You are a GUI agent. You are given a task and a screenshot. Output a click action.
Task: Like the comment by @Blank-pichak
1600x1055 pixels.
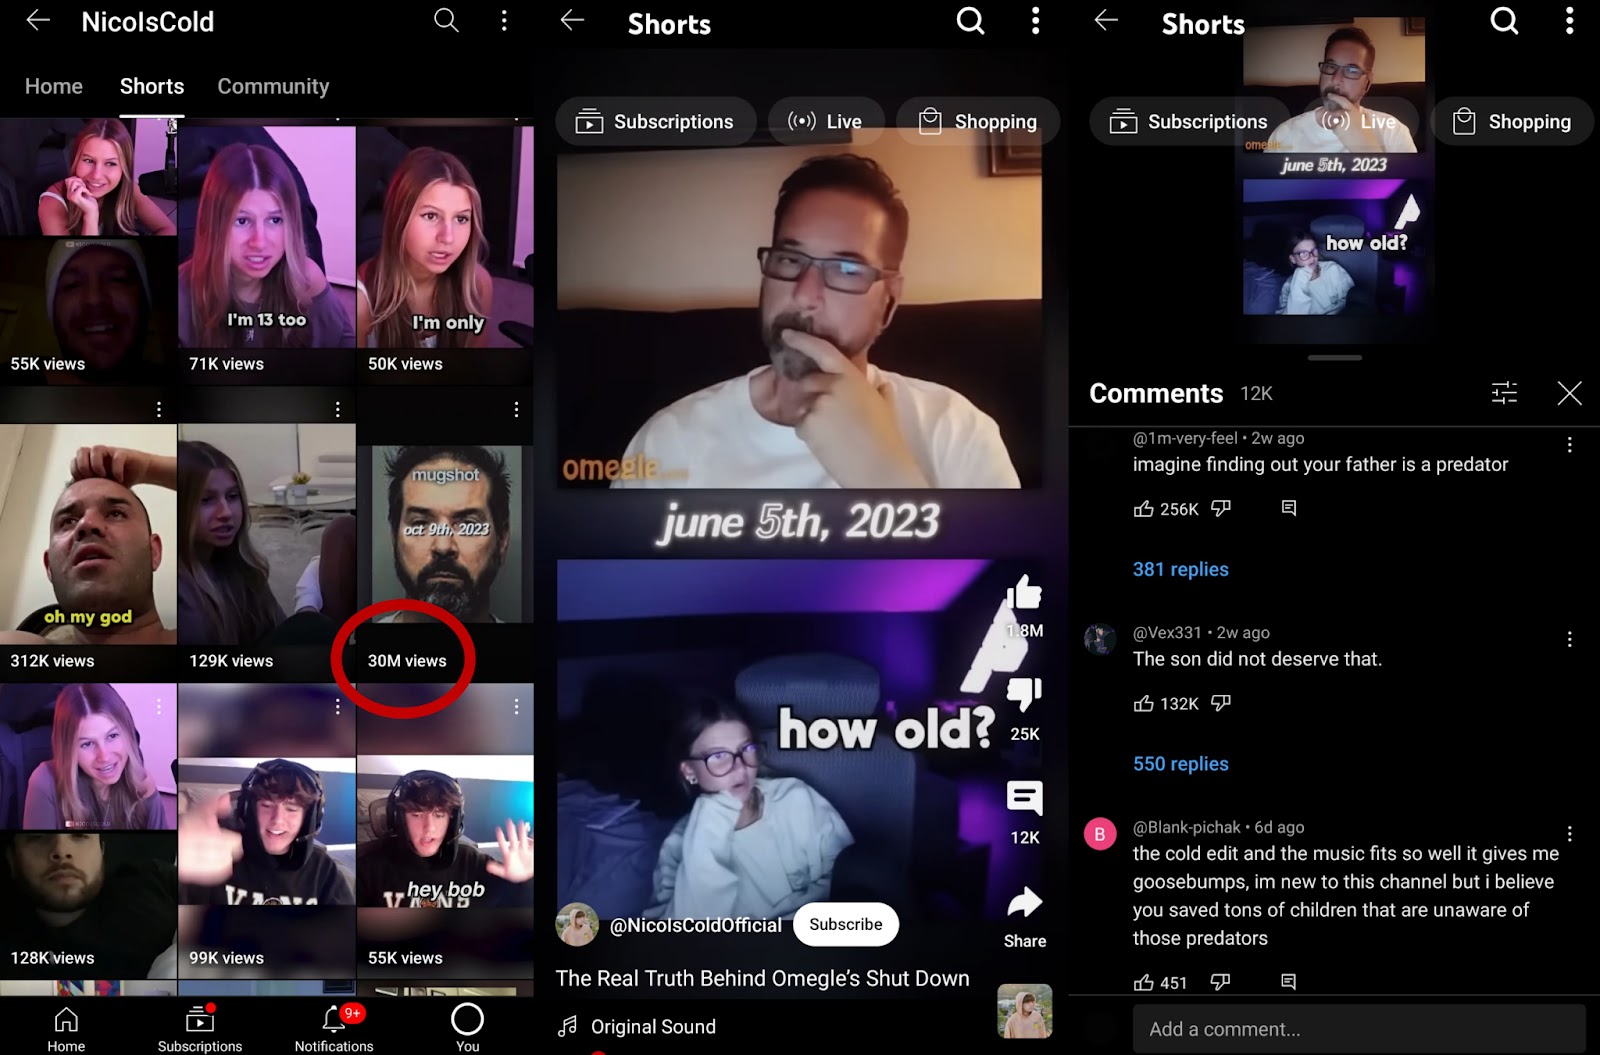[x=1143, y=982]
